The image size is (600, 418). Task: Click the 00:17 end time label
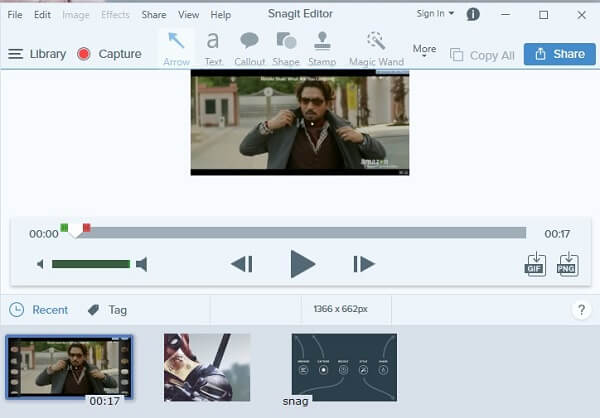(557, 234)
